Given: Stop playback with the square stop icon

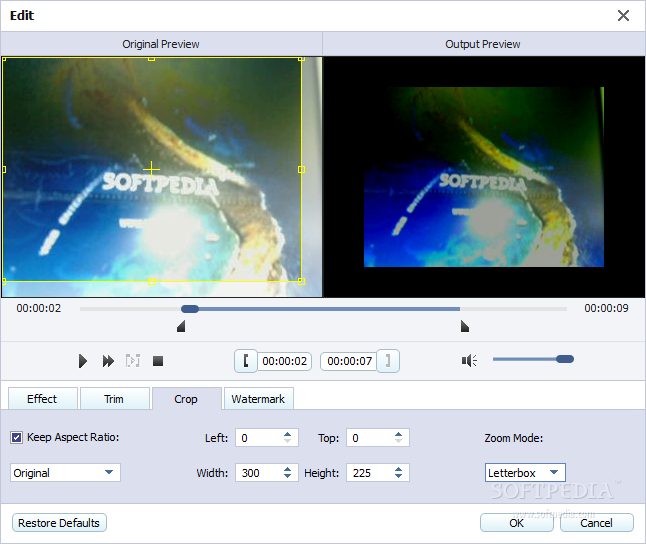Looking at the screenshot, I should (158, 361).
